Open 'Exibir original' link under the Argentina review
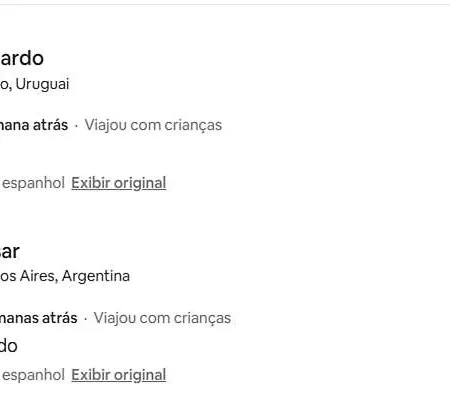The width and height of the screenshot is (450, 407). tap(119, 375)
